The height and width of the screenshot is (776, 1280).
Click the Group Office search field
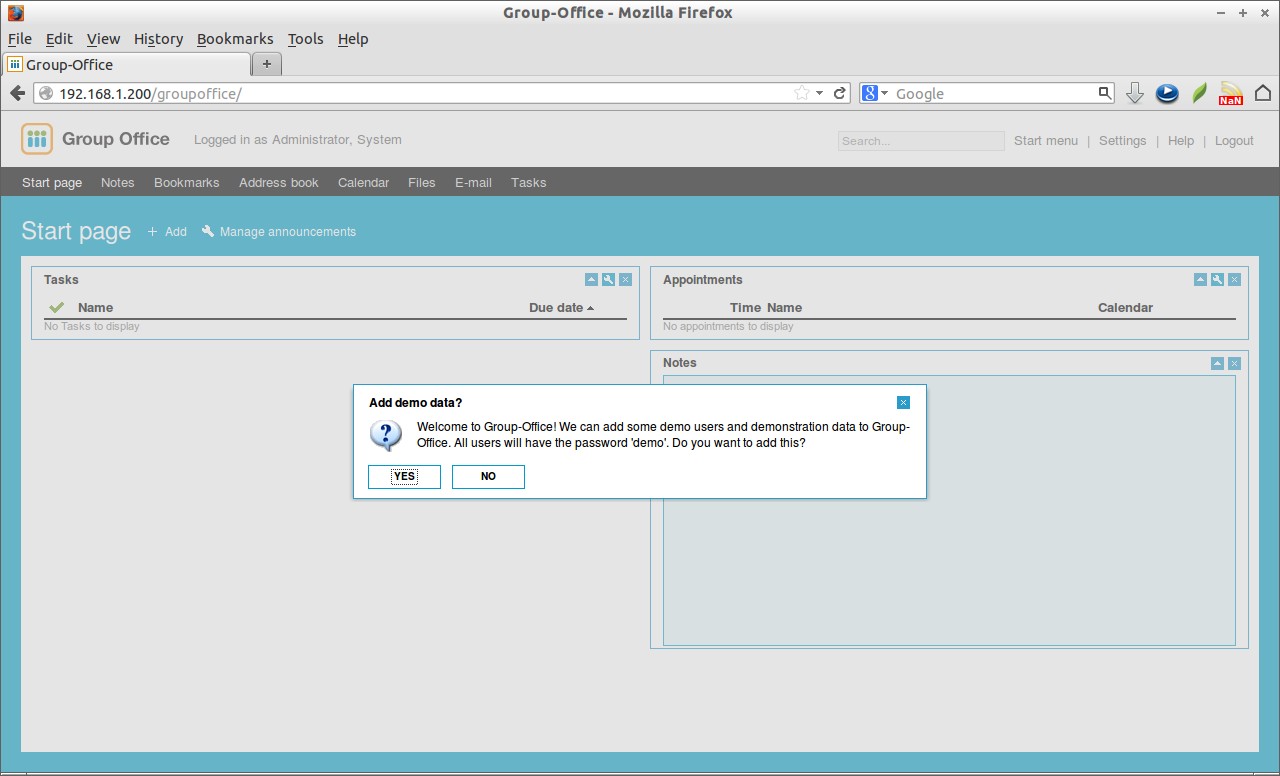tap(921, 141)
